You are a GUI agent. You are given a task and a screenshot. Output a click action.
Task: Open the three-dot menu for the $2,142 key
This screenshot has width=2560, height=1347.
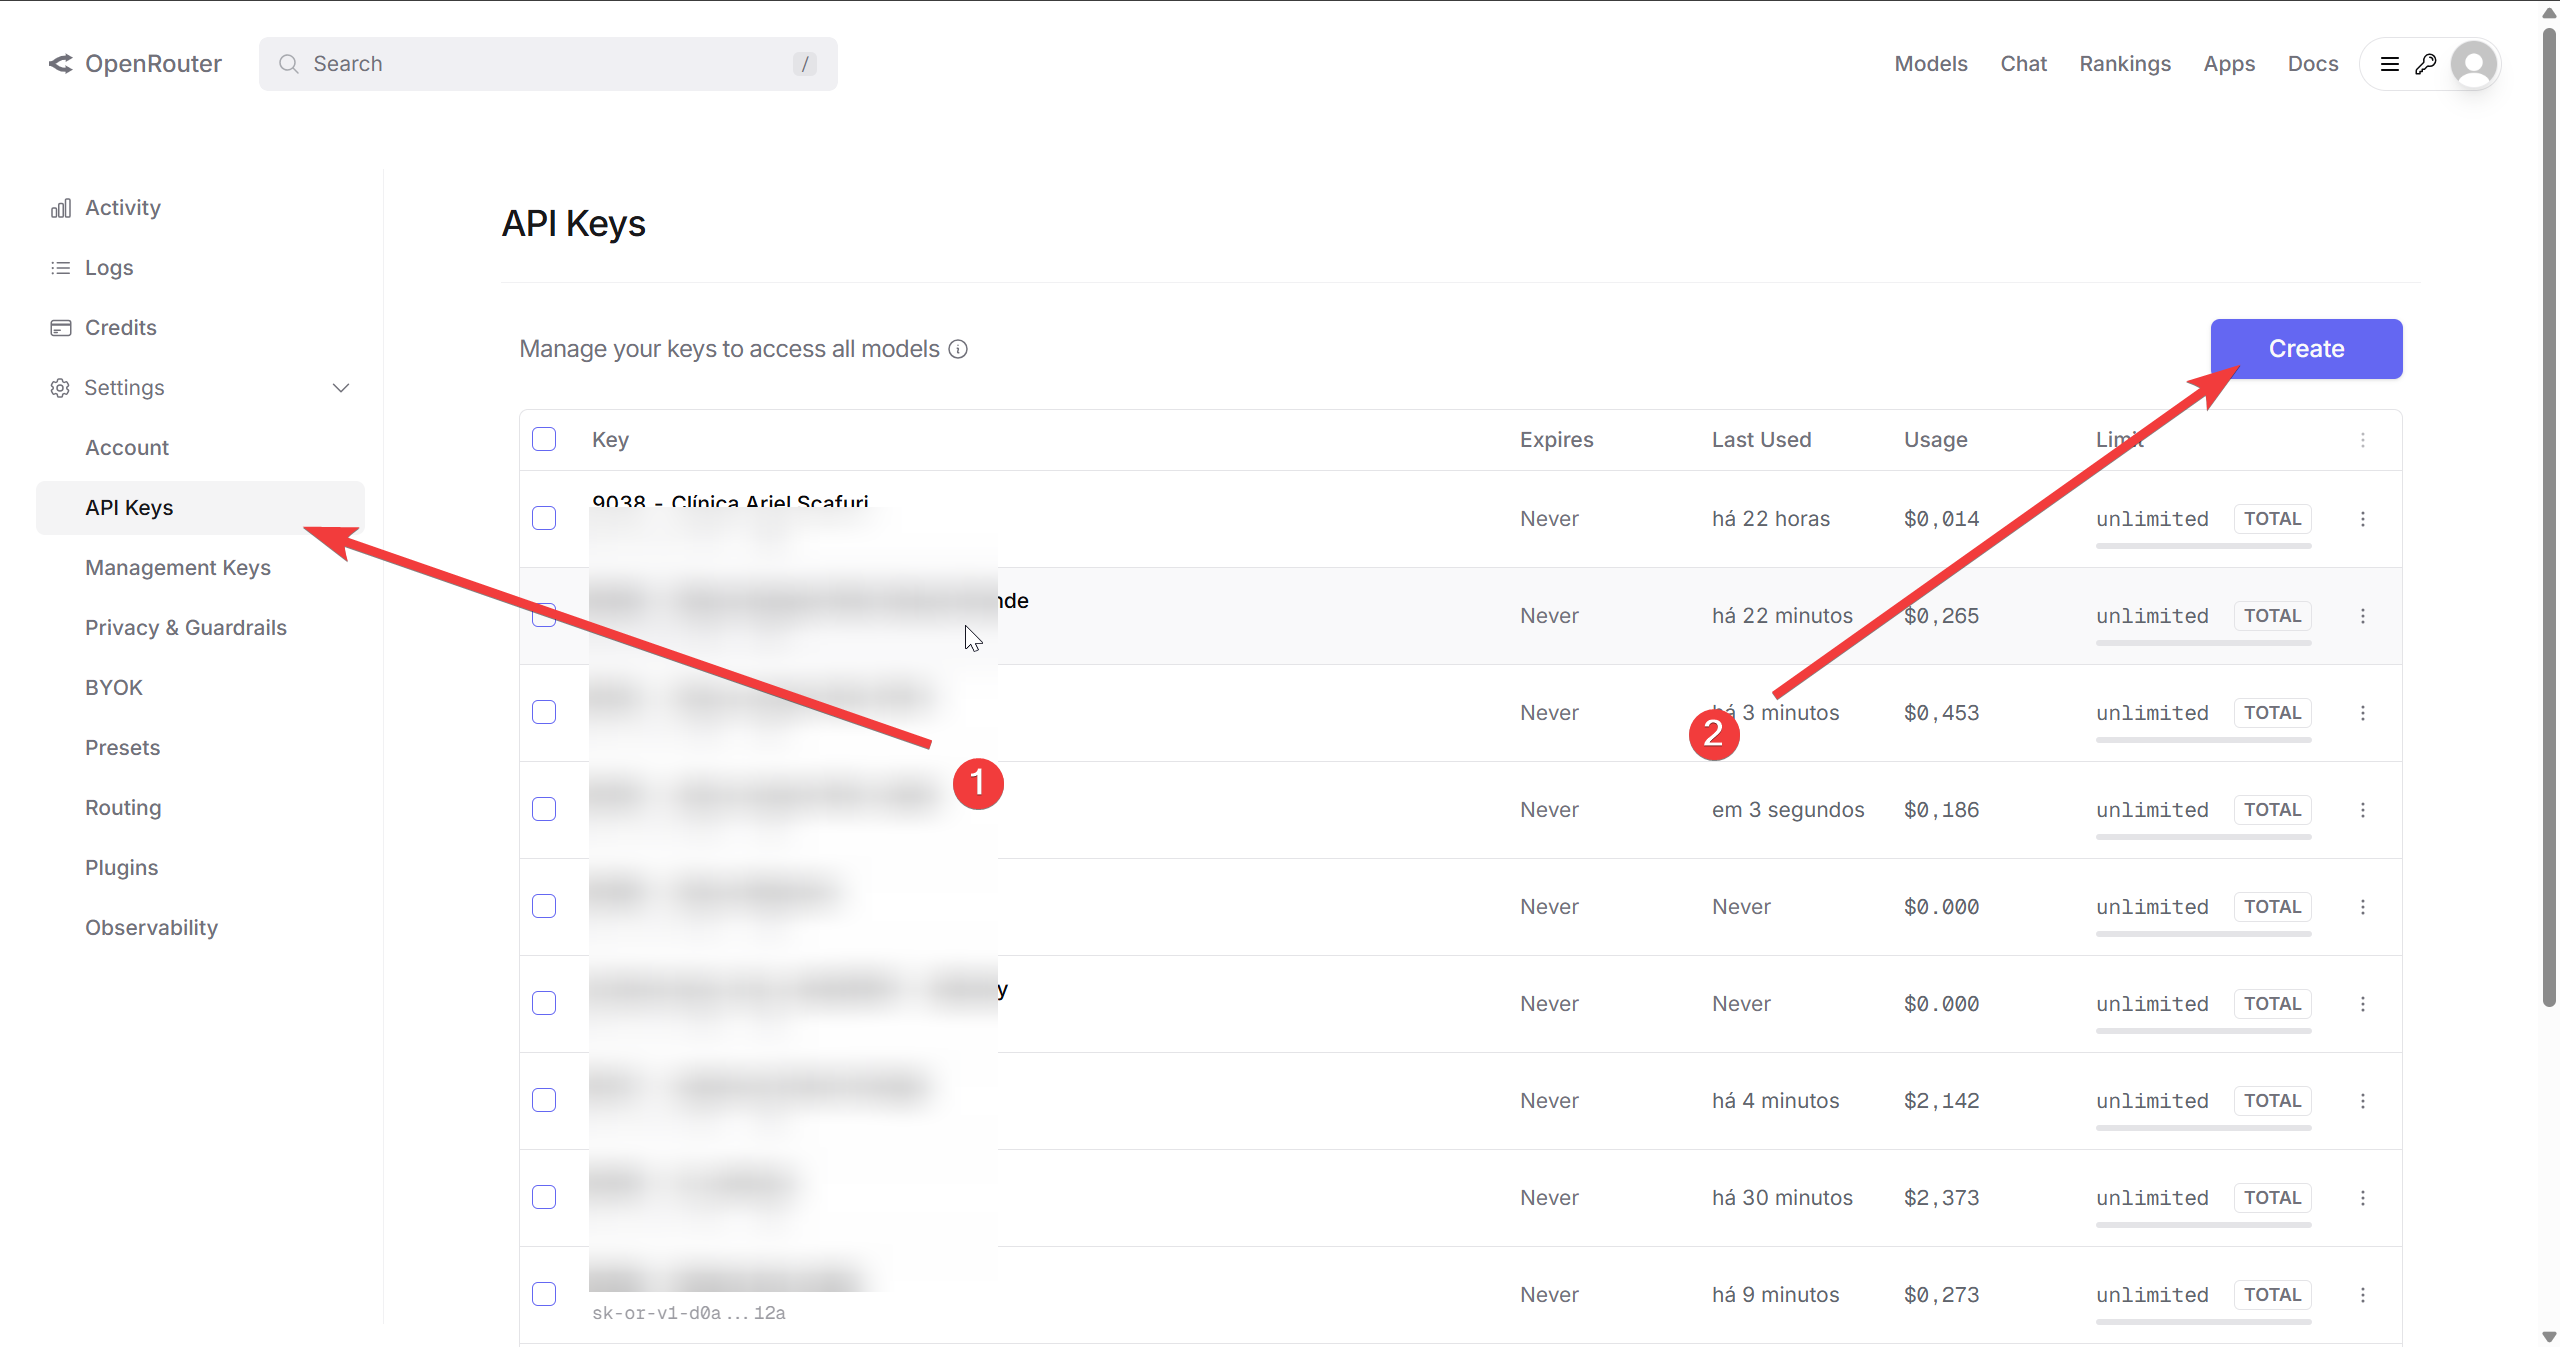(2363, 1101)
